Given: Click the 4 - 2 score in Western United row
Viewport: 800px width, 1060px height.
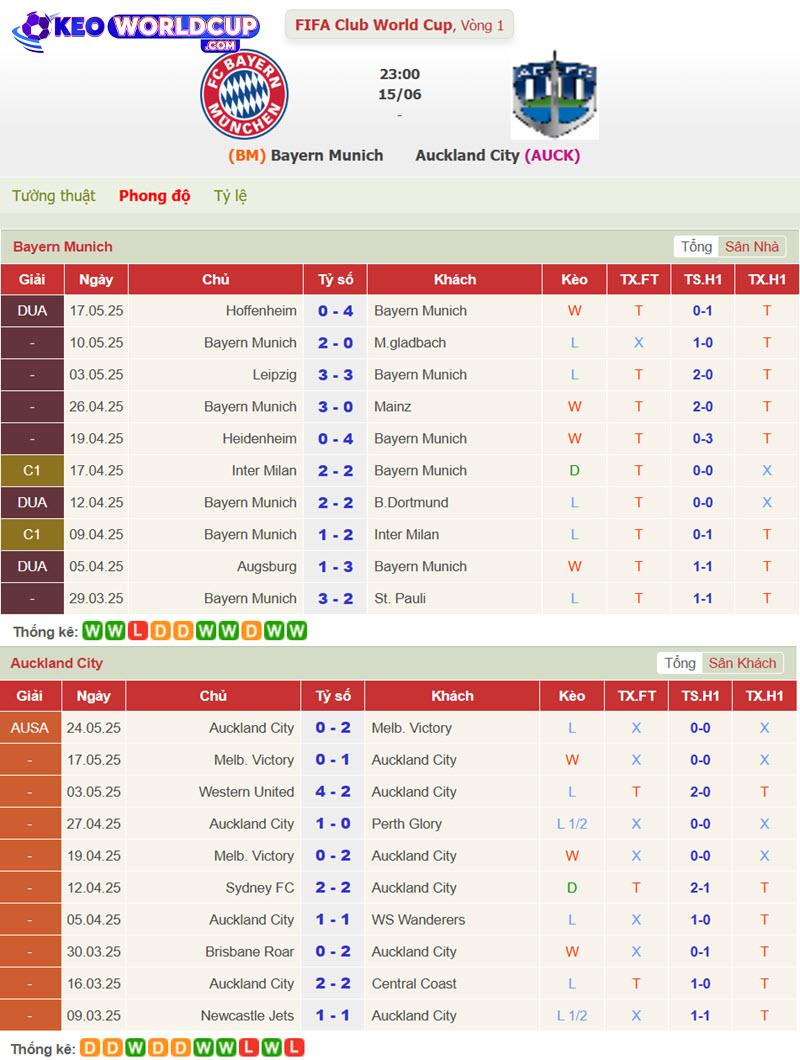Looking at the screenshot, I should (x=333, y=792).
